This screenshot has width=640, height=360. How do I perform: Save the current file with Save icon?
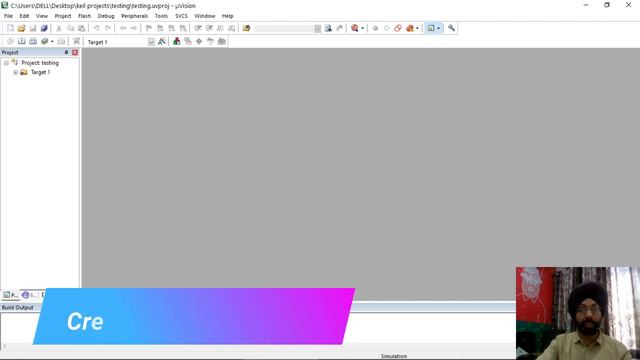click(33, 28)
